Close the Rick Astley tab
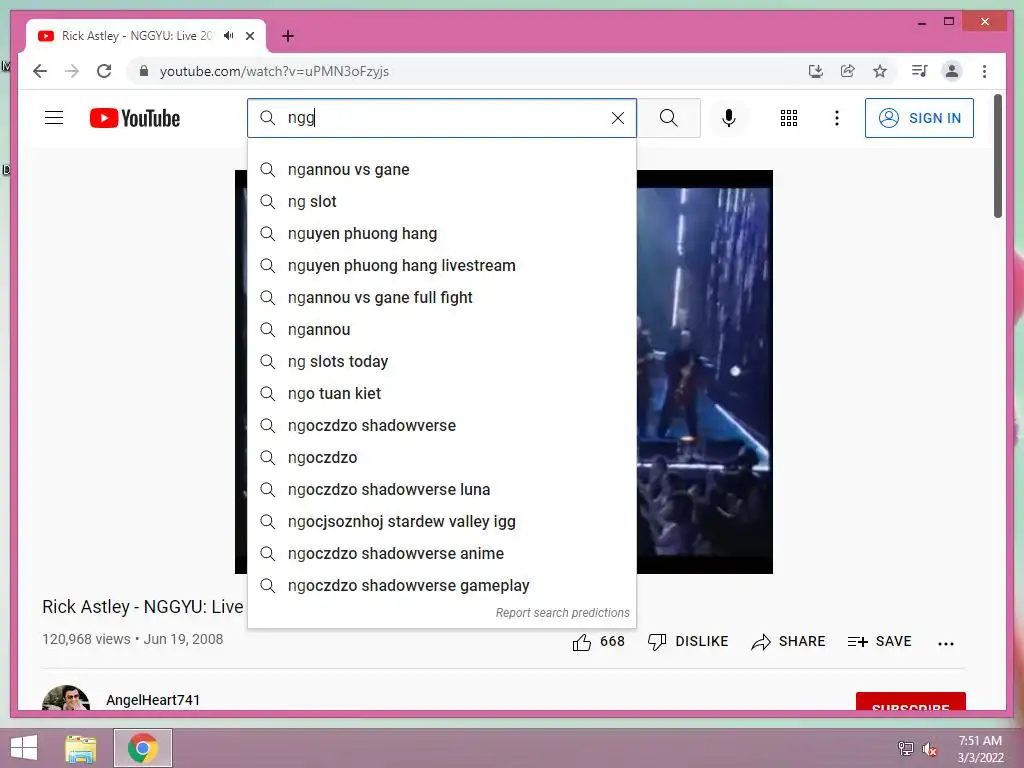 pos(249,36)
